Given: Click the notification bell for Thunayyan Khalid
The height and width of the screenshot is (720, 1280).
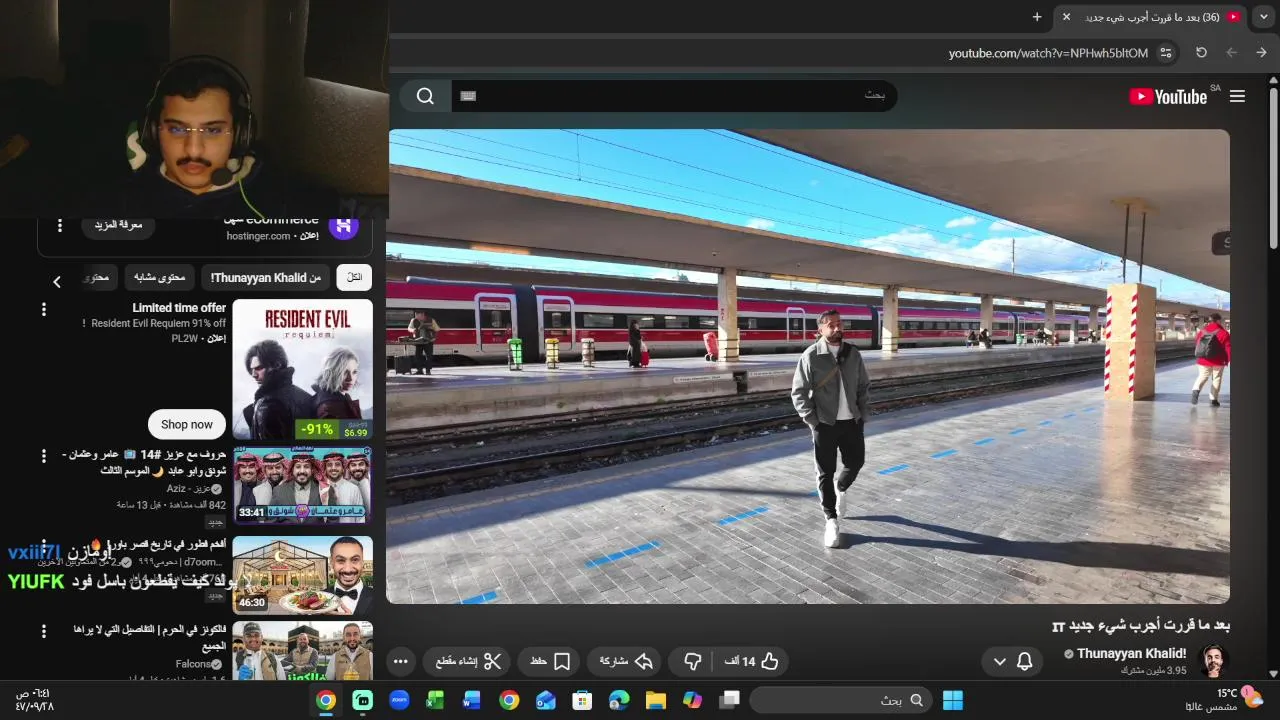Looking at the screenshot, I should pos(1024,661).
